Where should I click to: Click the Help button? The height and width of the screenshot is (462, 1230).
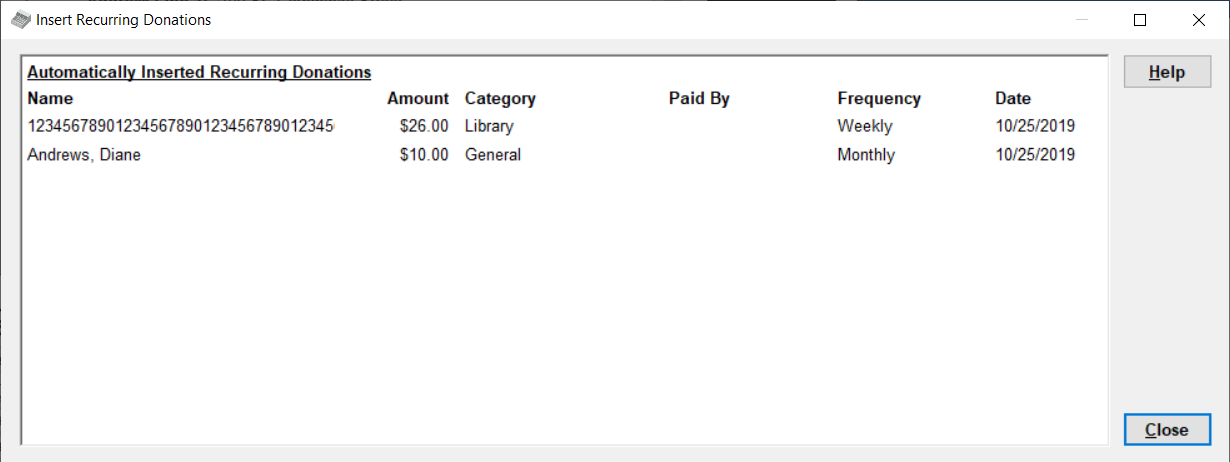(x=1167, y=72)
